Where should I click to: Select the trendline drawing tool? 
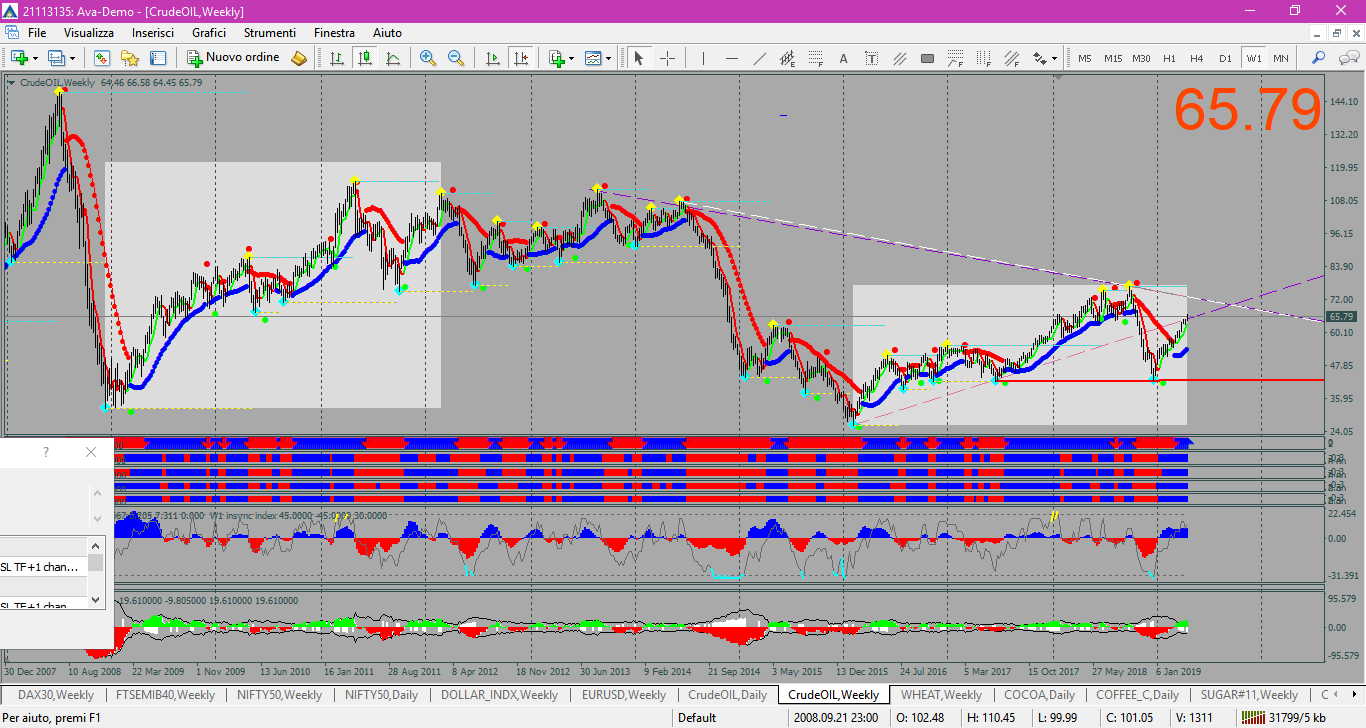coord(760,58)
